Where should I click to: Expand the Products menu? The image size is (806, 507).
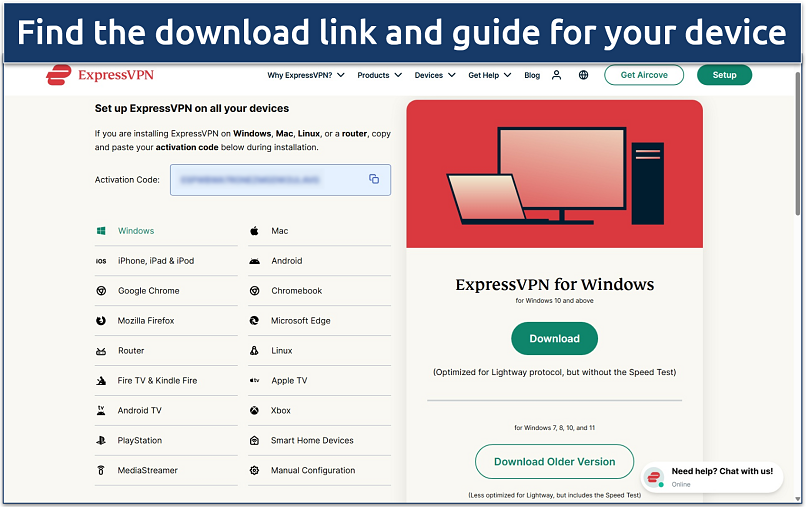[380, 75]
